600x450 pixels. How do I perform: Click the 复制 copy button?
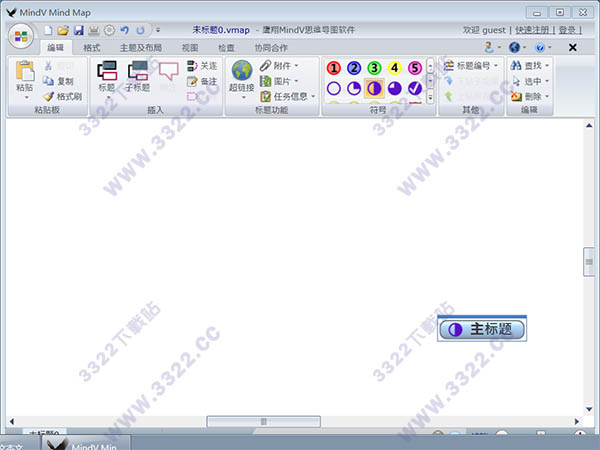click(x=58, y=81)
